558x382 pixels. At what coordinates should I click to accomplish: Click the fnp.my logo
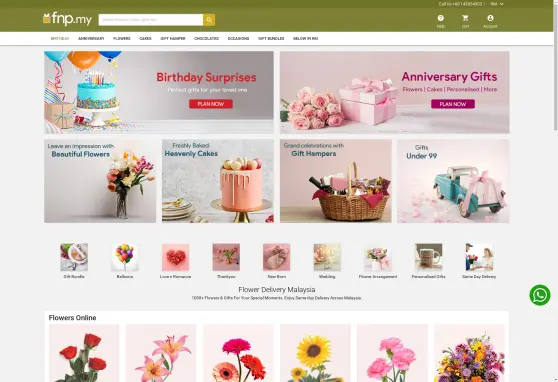(x=67, y=19)
